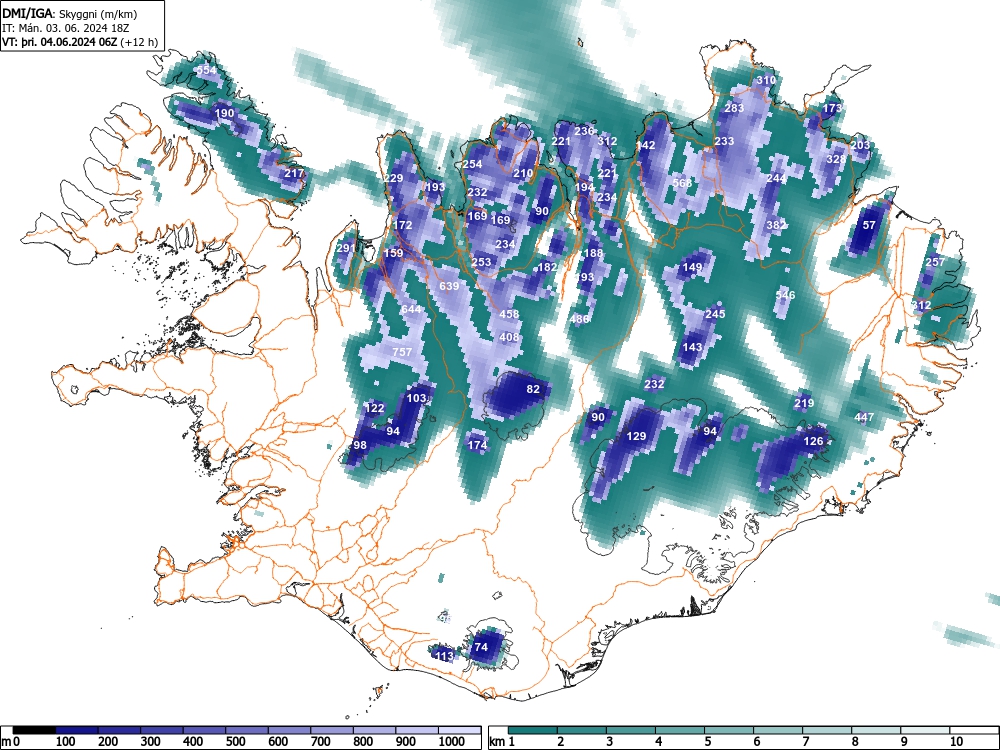Click the visibility value 382 on the map
Image resolution: width=1000 pixels, height=750 pixels.
[776, 225]
